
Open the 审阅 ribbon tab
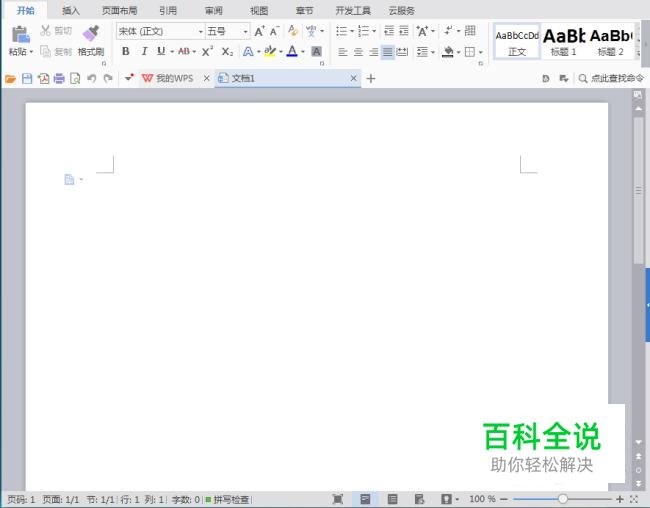pos(213,11)
